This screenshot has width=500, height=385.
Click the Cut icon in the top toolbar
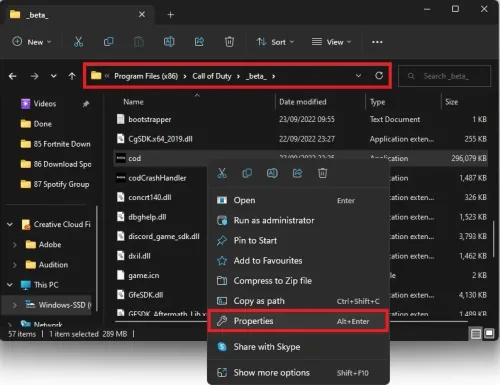tap(78, 42)
